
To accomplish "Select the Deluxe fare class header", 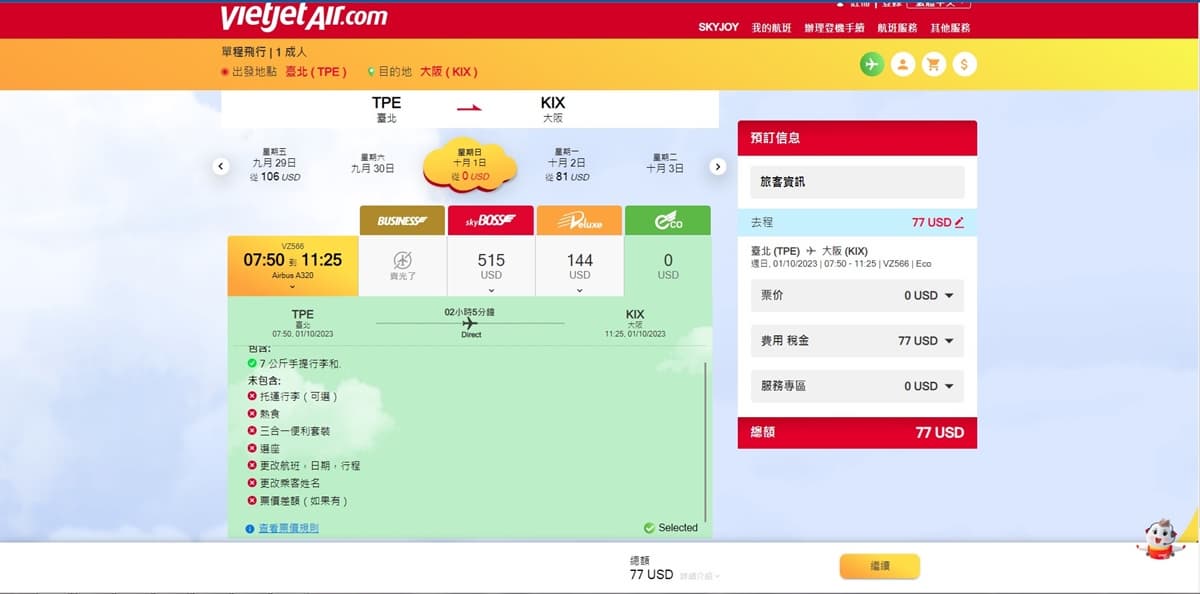I will (x=579, y=221).
